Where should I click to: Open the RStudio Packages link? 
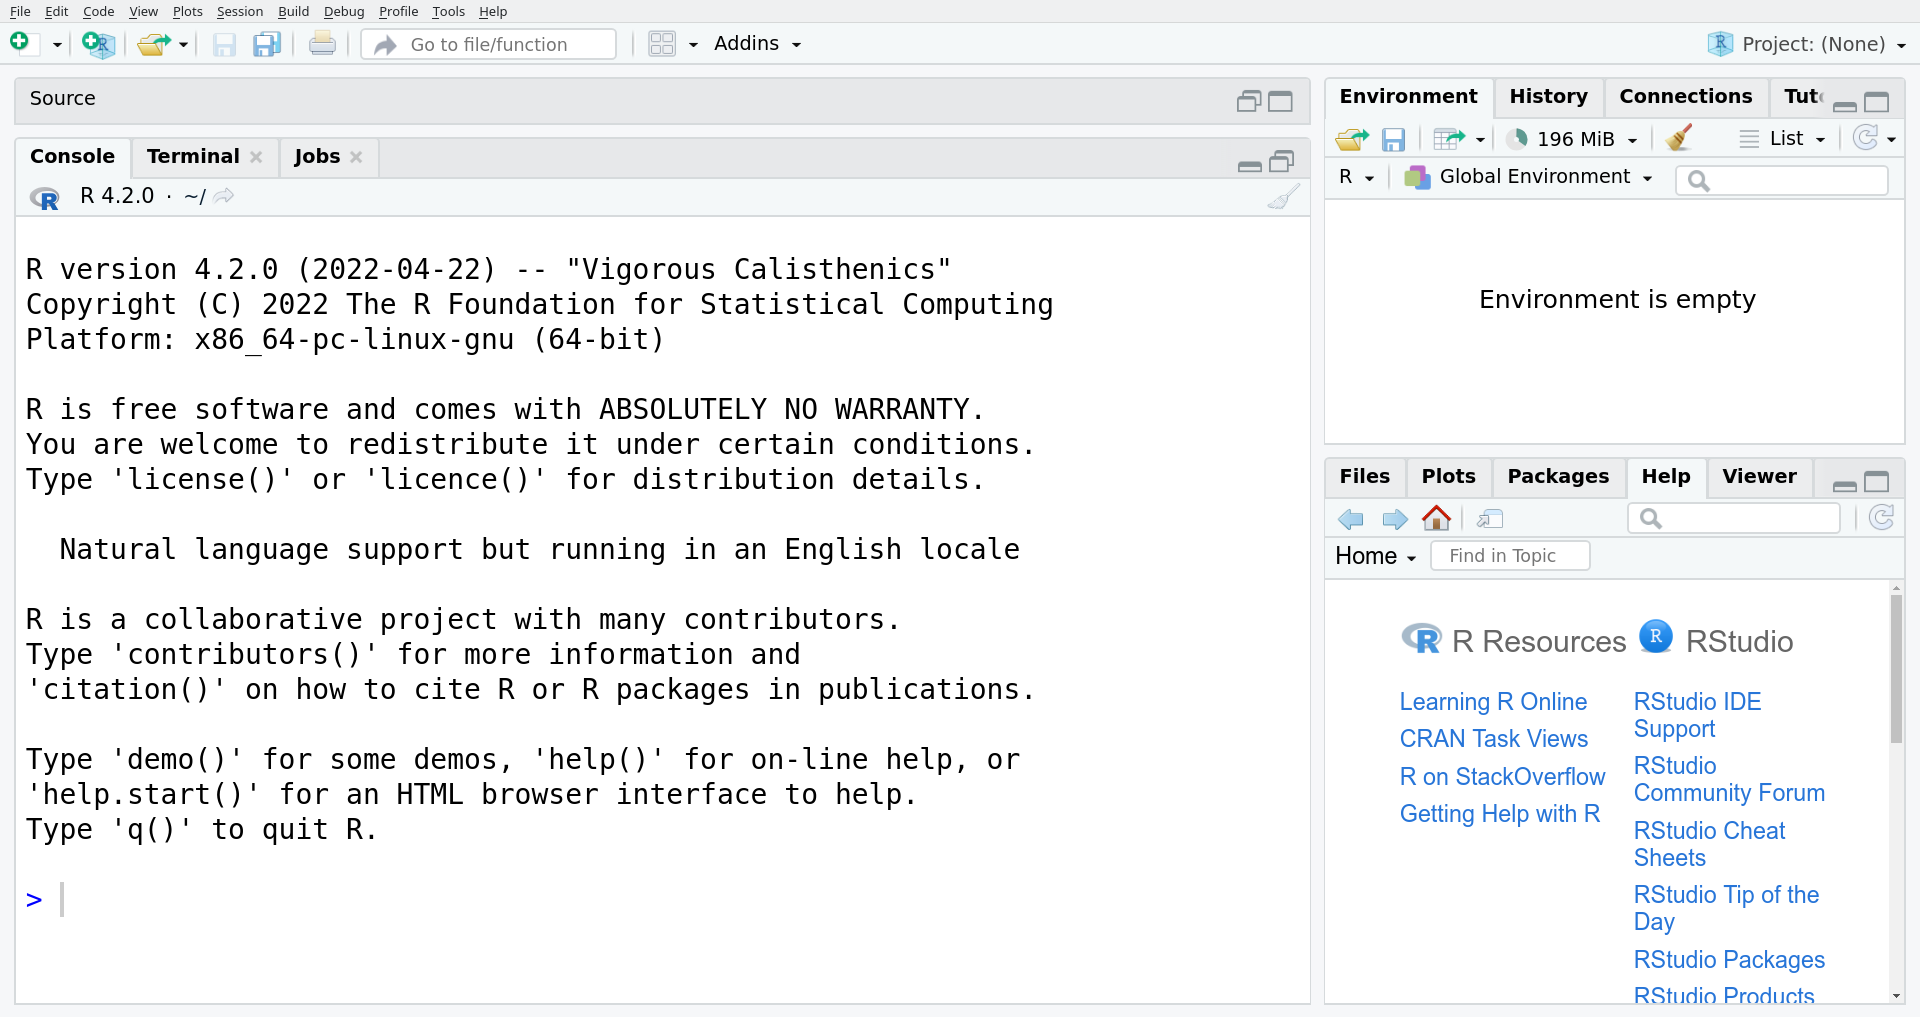1729,960
